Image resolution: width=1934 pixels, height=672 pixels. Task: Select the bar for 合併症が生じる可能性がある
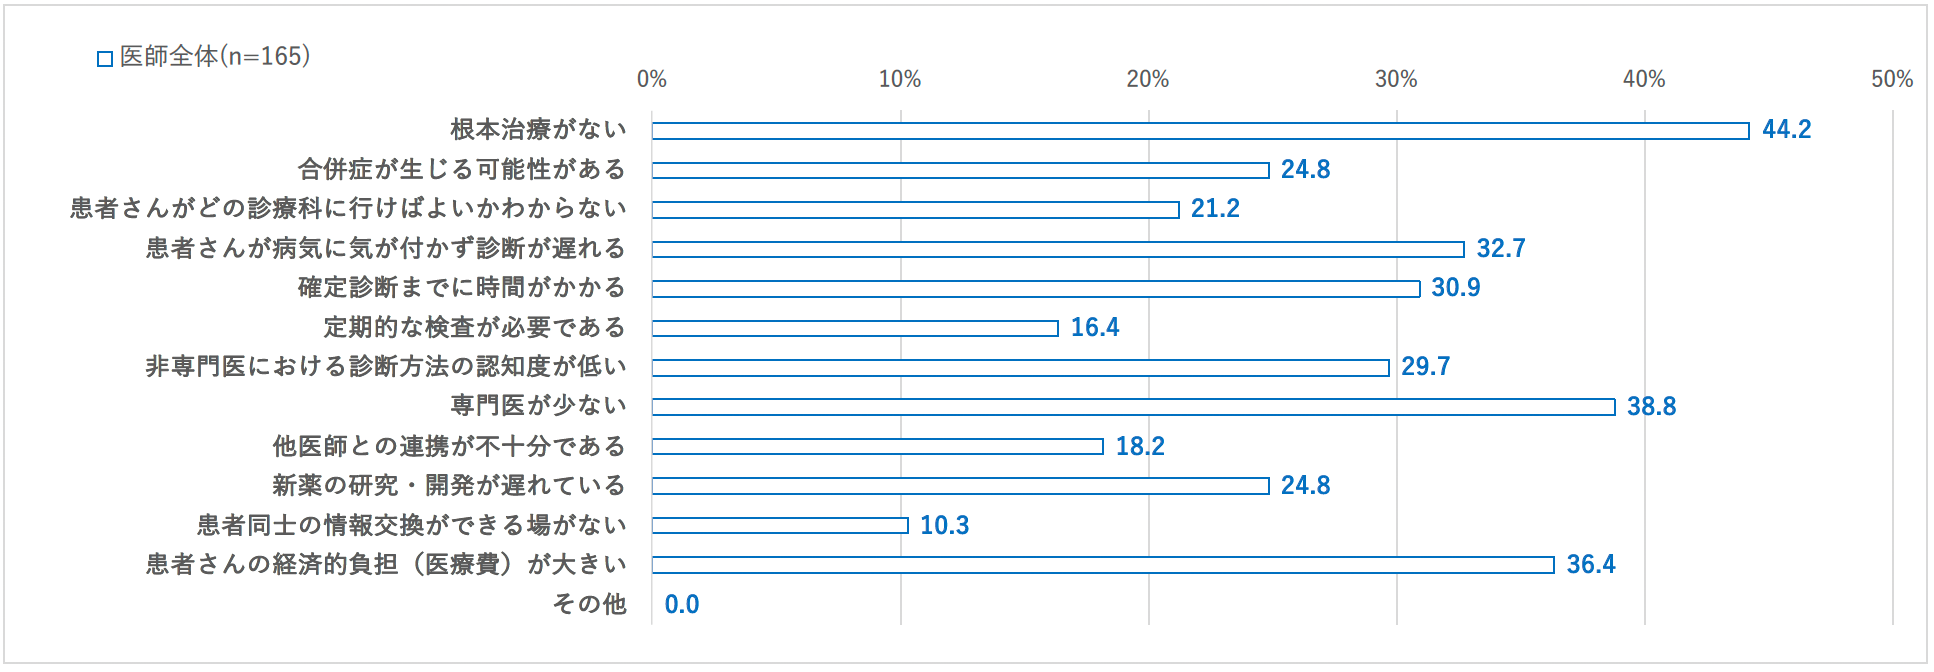click(960, 170)
